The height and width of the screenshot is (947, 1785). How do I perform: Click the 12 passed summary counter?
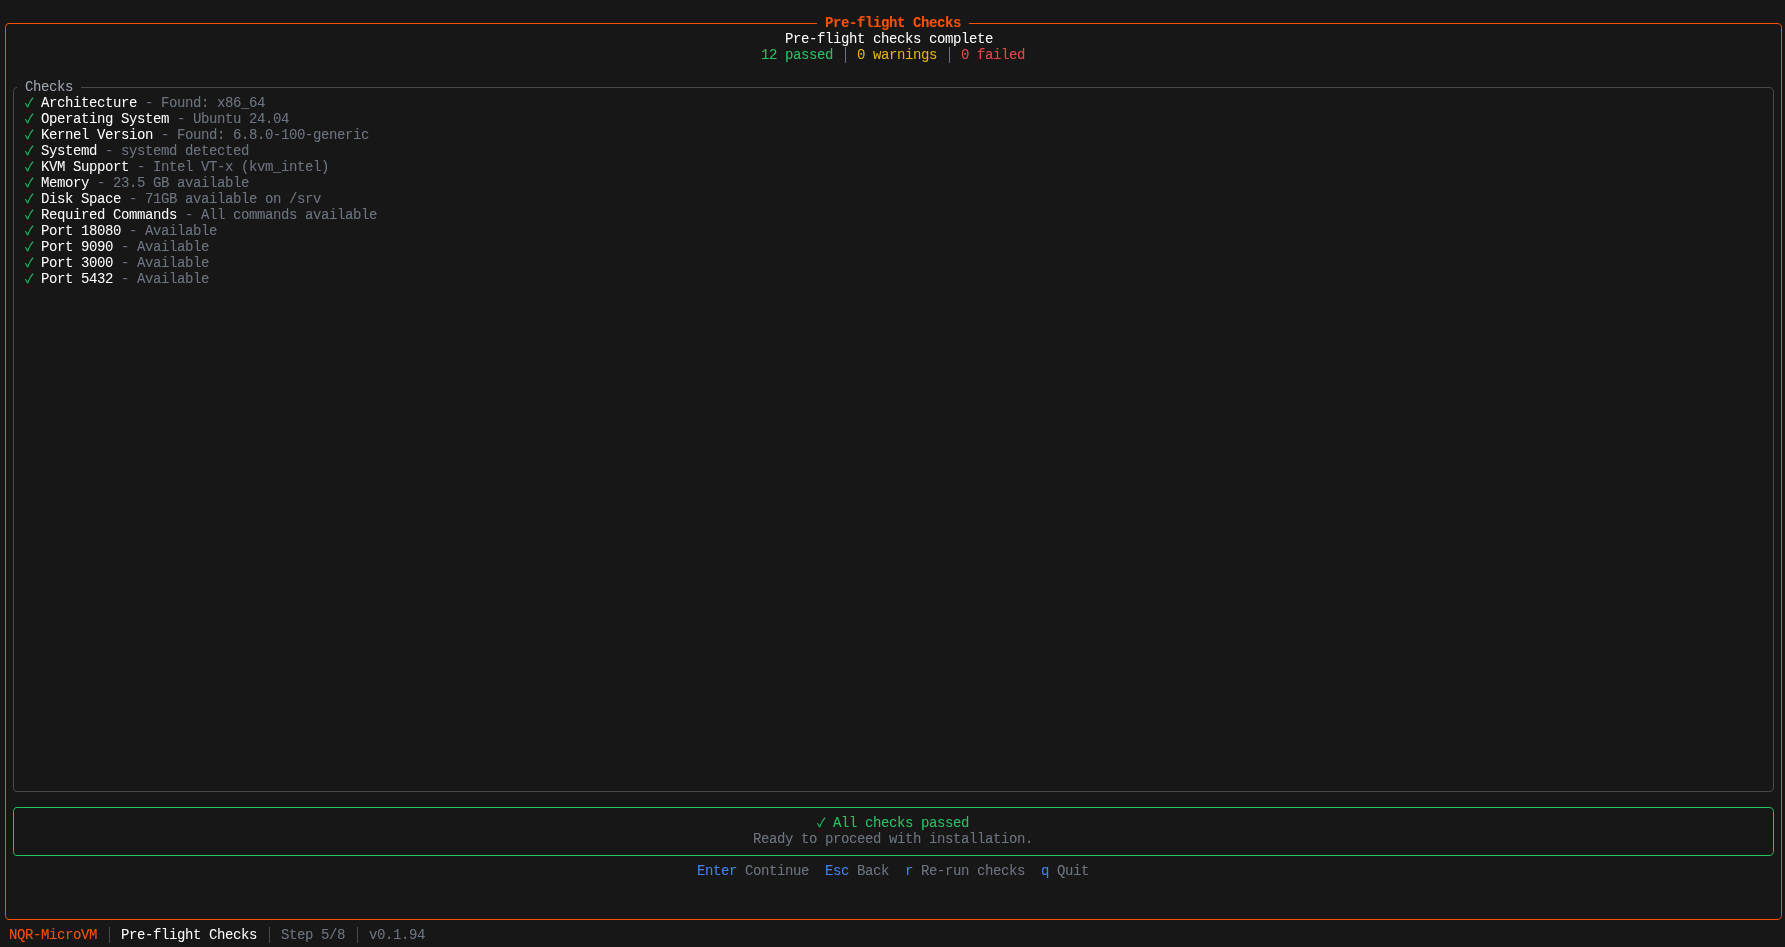(796, 55)
